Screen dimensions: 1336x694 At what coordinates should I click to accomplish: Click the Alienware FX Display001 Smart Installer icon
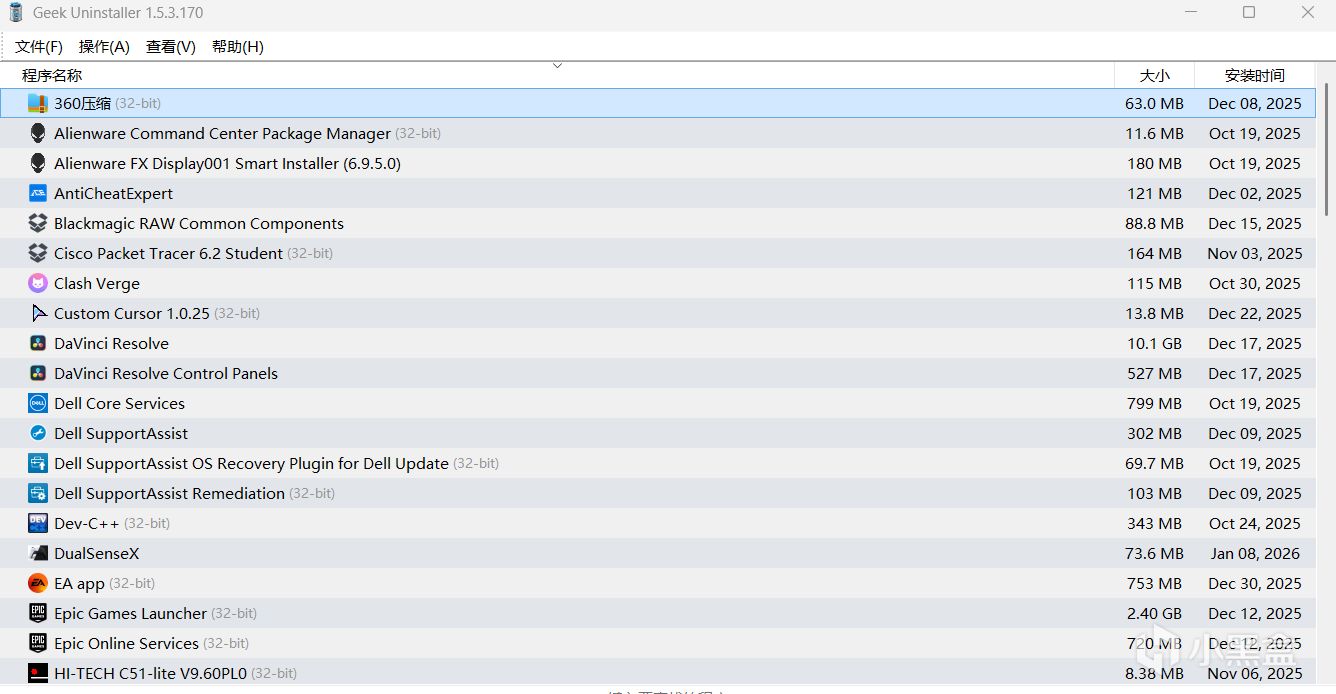[38, 163]
